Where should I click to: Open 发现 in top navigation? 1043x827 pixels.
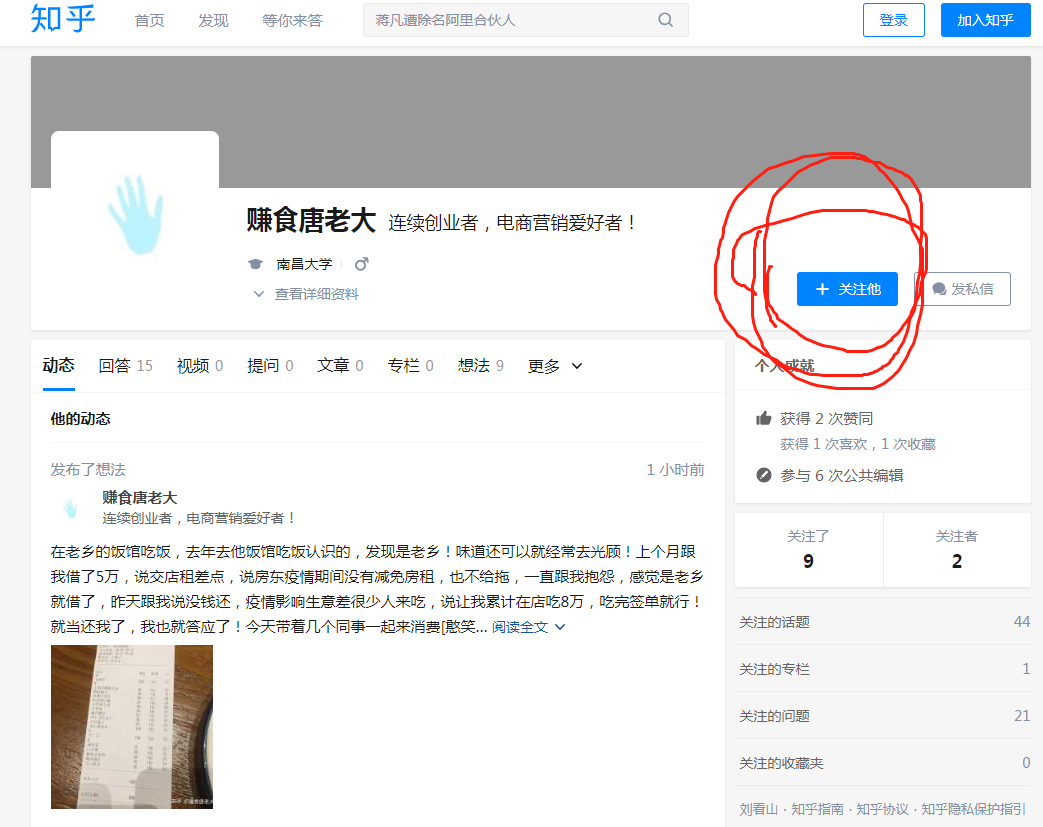(x=213, y=21)
